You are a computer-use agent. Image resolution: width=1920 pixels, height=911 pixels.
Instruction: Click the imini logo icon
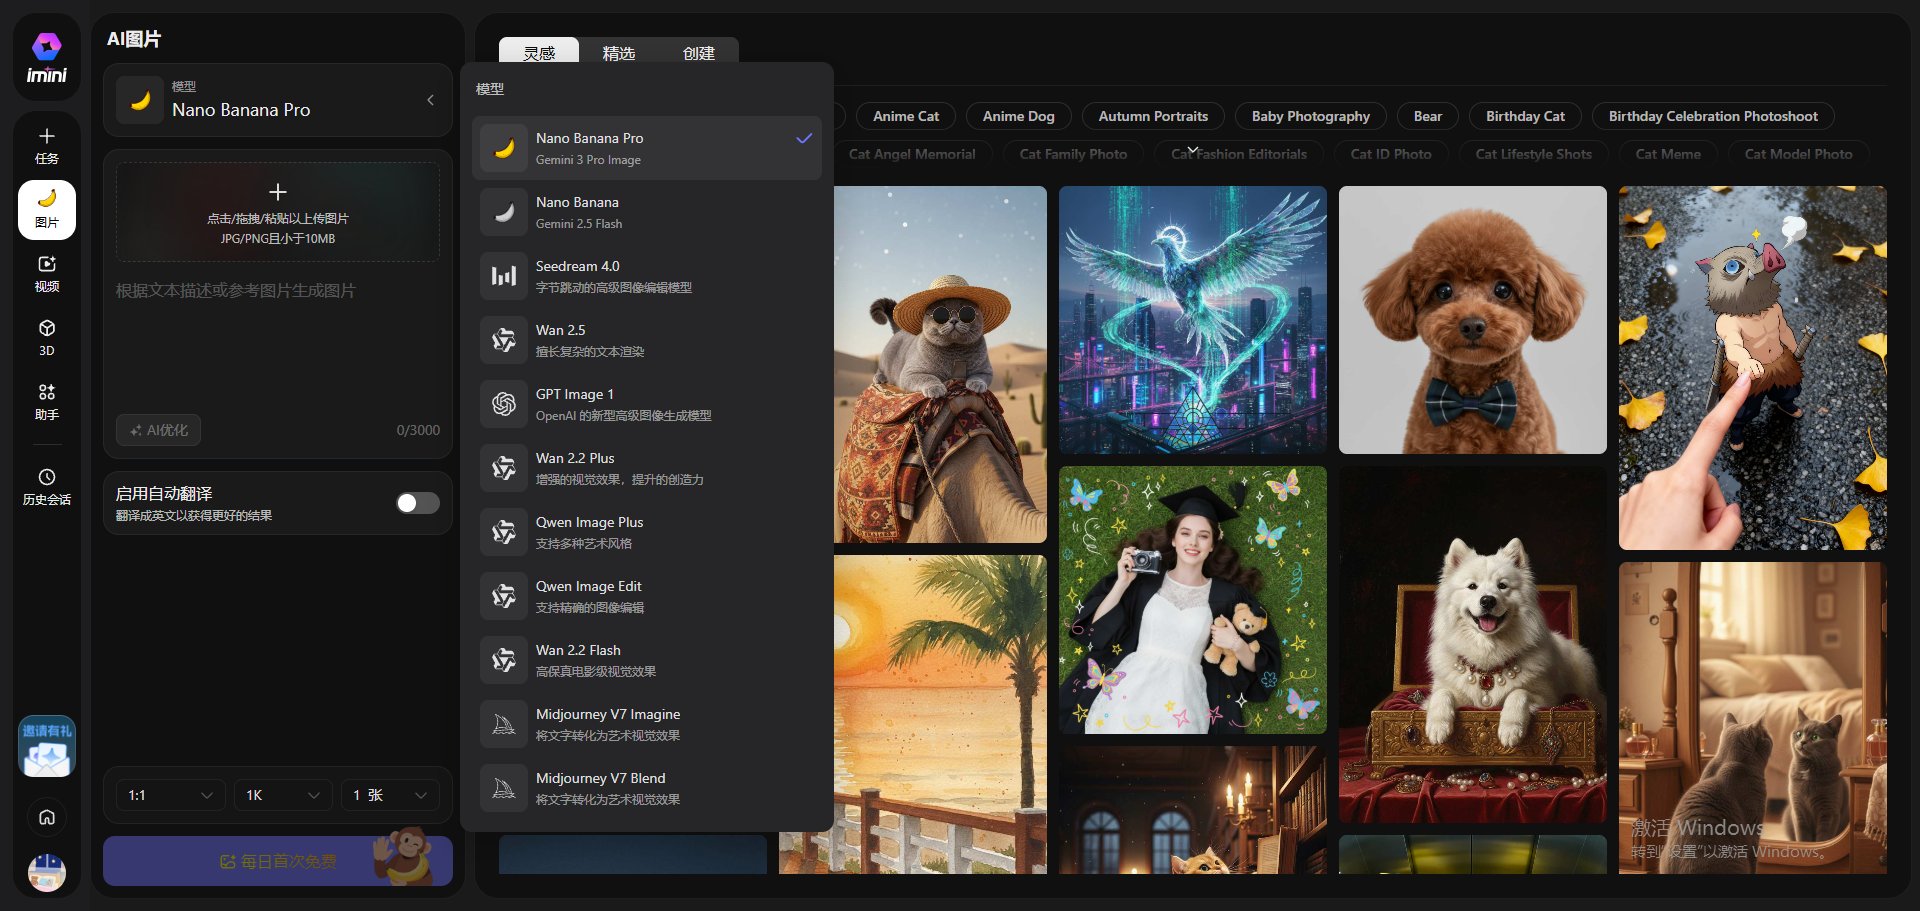point(46,57)
